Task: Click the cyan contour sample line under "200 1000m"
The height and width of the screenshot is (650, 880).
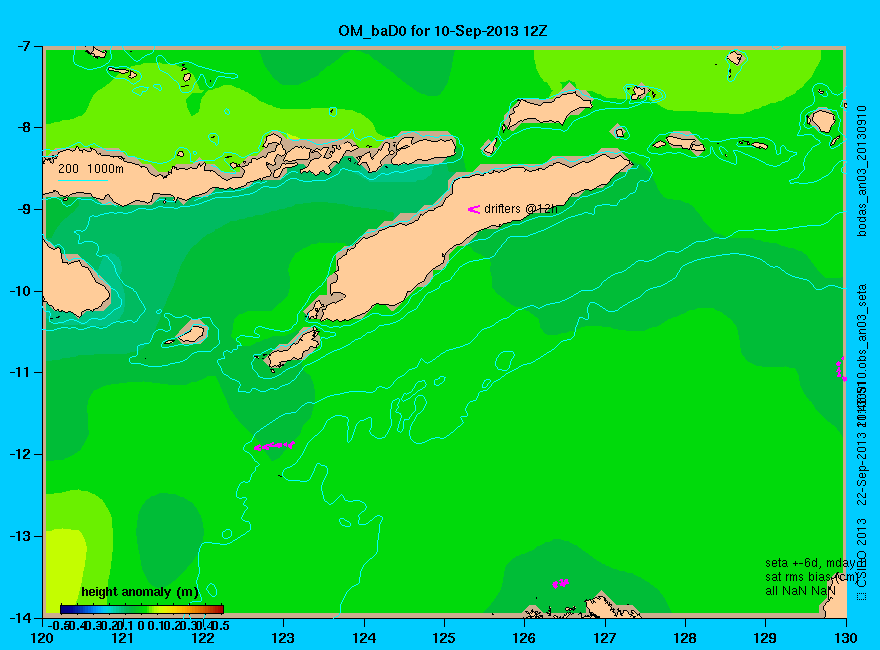Action: pyautogui.click(x=83, y=180)
